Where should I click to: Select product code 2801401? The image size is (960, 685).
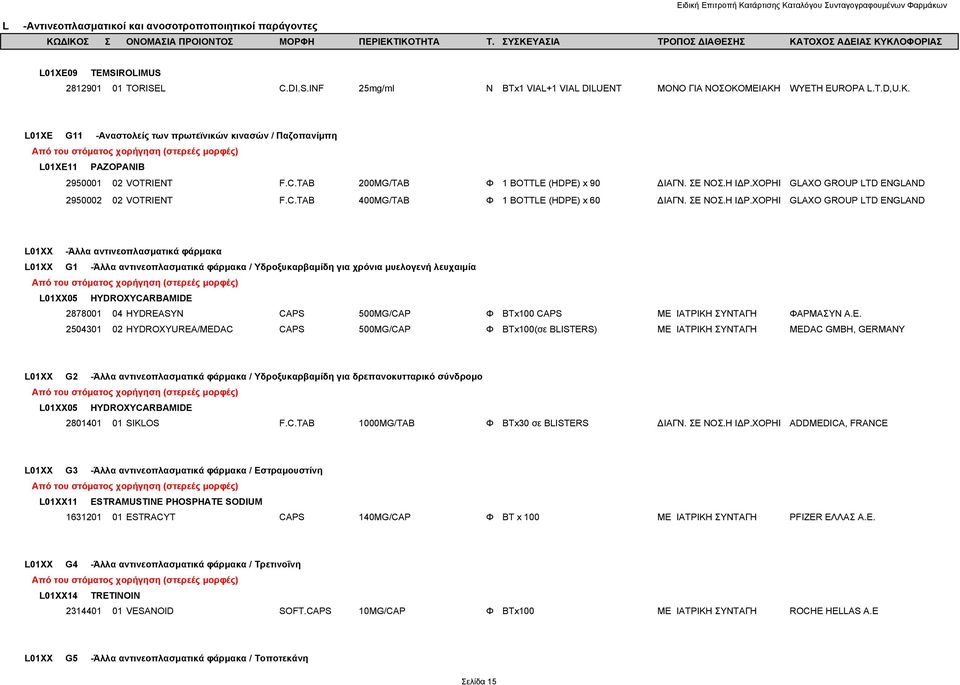coord(84,423)
